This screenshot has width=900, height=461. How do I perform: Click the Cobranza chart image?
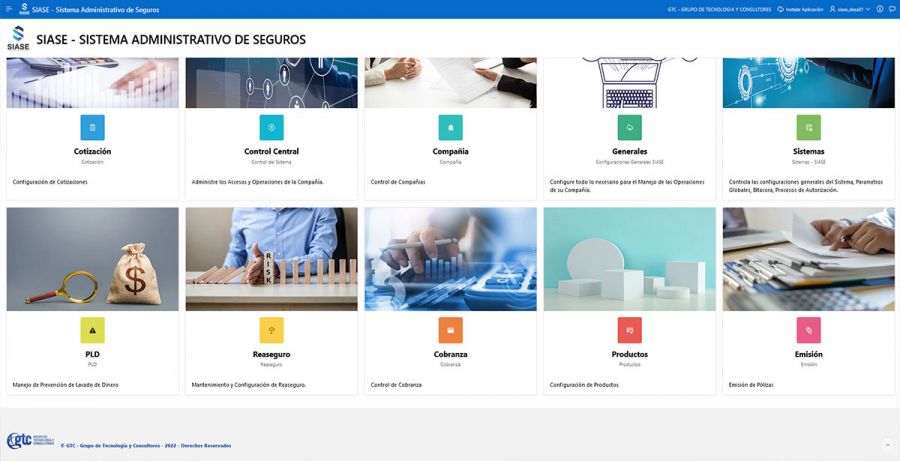tap(450, 259)
